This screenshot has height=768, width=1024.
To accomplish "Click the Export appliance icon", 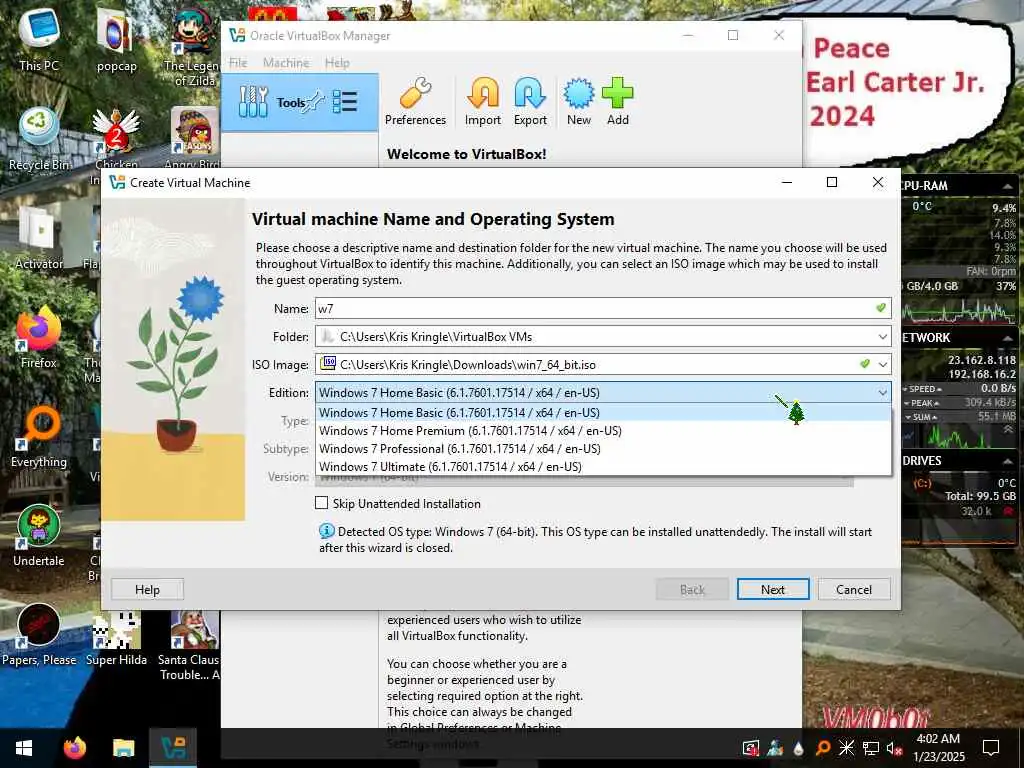I will point(530,102).
